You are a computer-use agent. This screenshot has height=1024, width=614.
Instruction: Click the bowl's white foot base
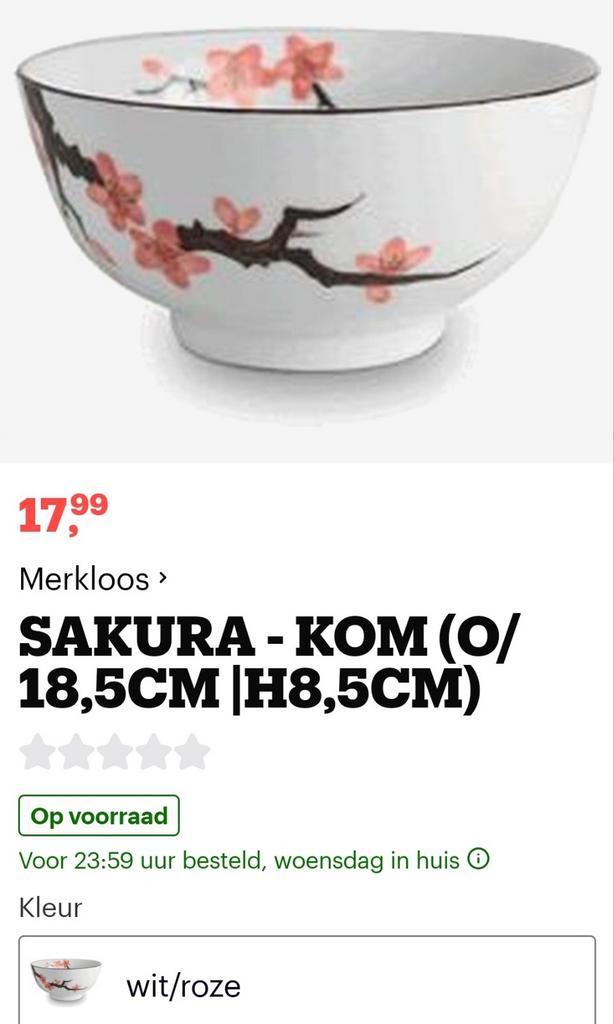(x=307, y=338)
